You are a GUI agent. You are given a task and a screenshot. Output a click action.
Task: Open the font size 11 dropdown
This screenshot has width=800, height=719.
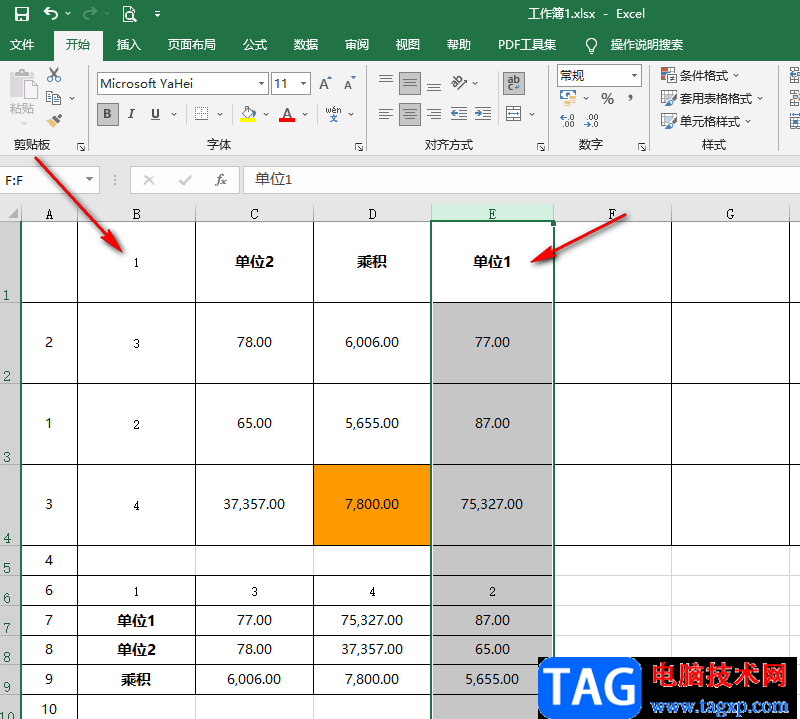point(304,83)
